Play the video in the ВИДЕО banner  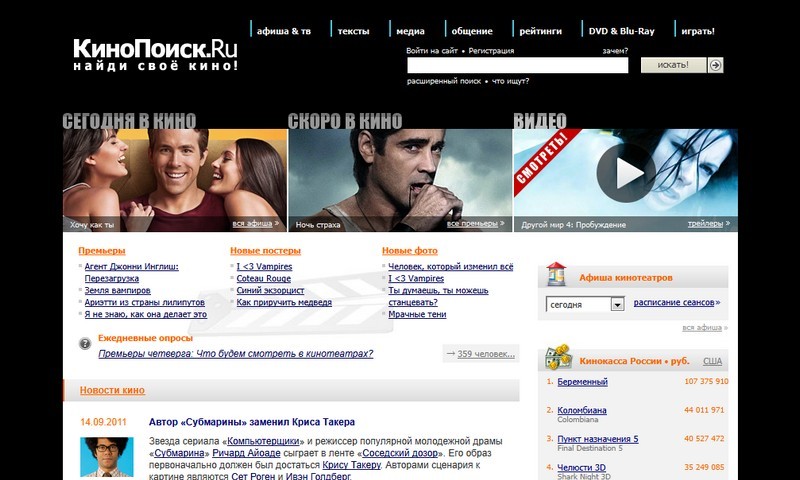click(x=626, y=173)
